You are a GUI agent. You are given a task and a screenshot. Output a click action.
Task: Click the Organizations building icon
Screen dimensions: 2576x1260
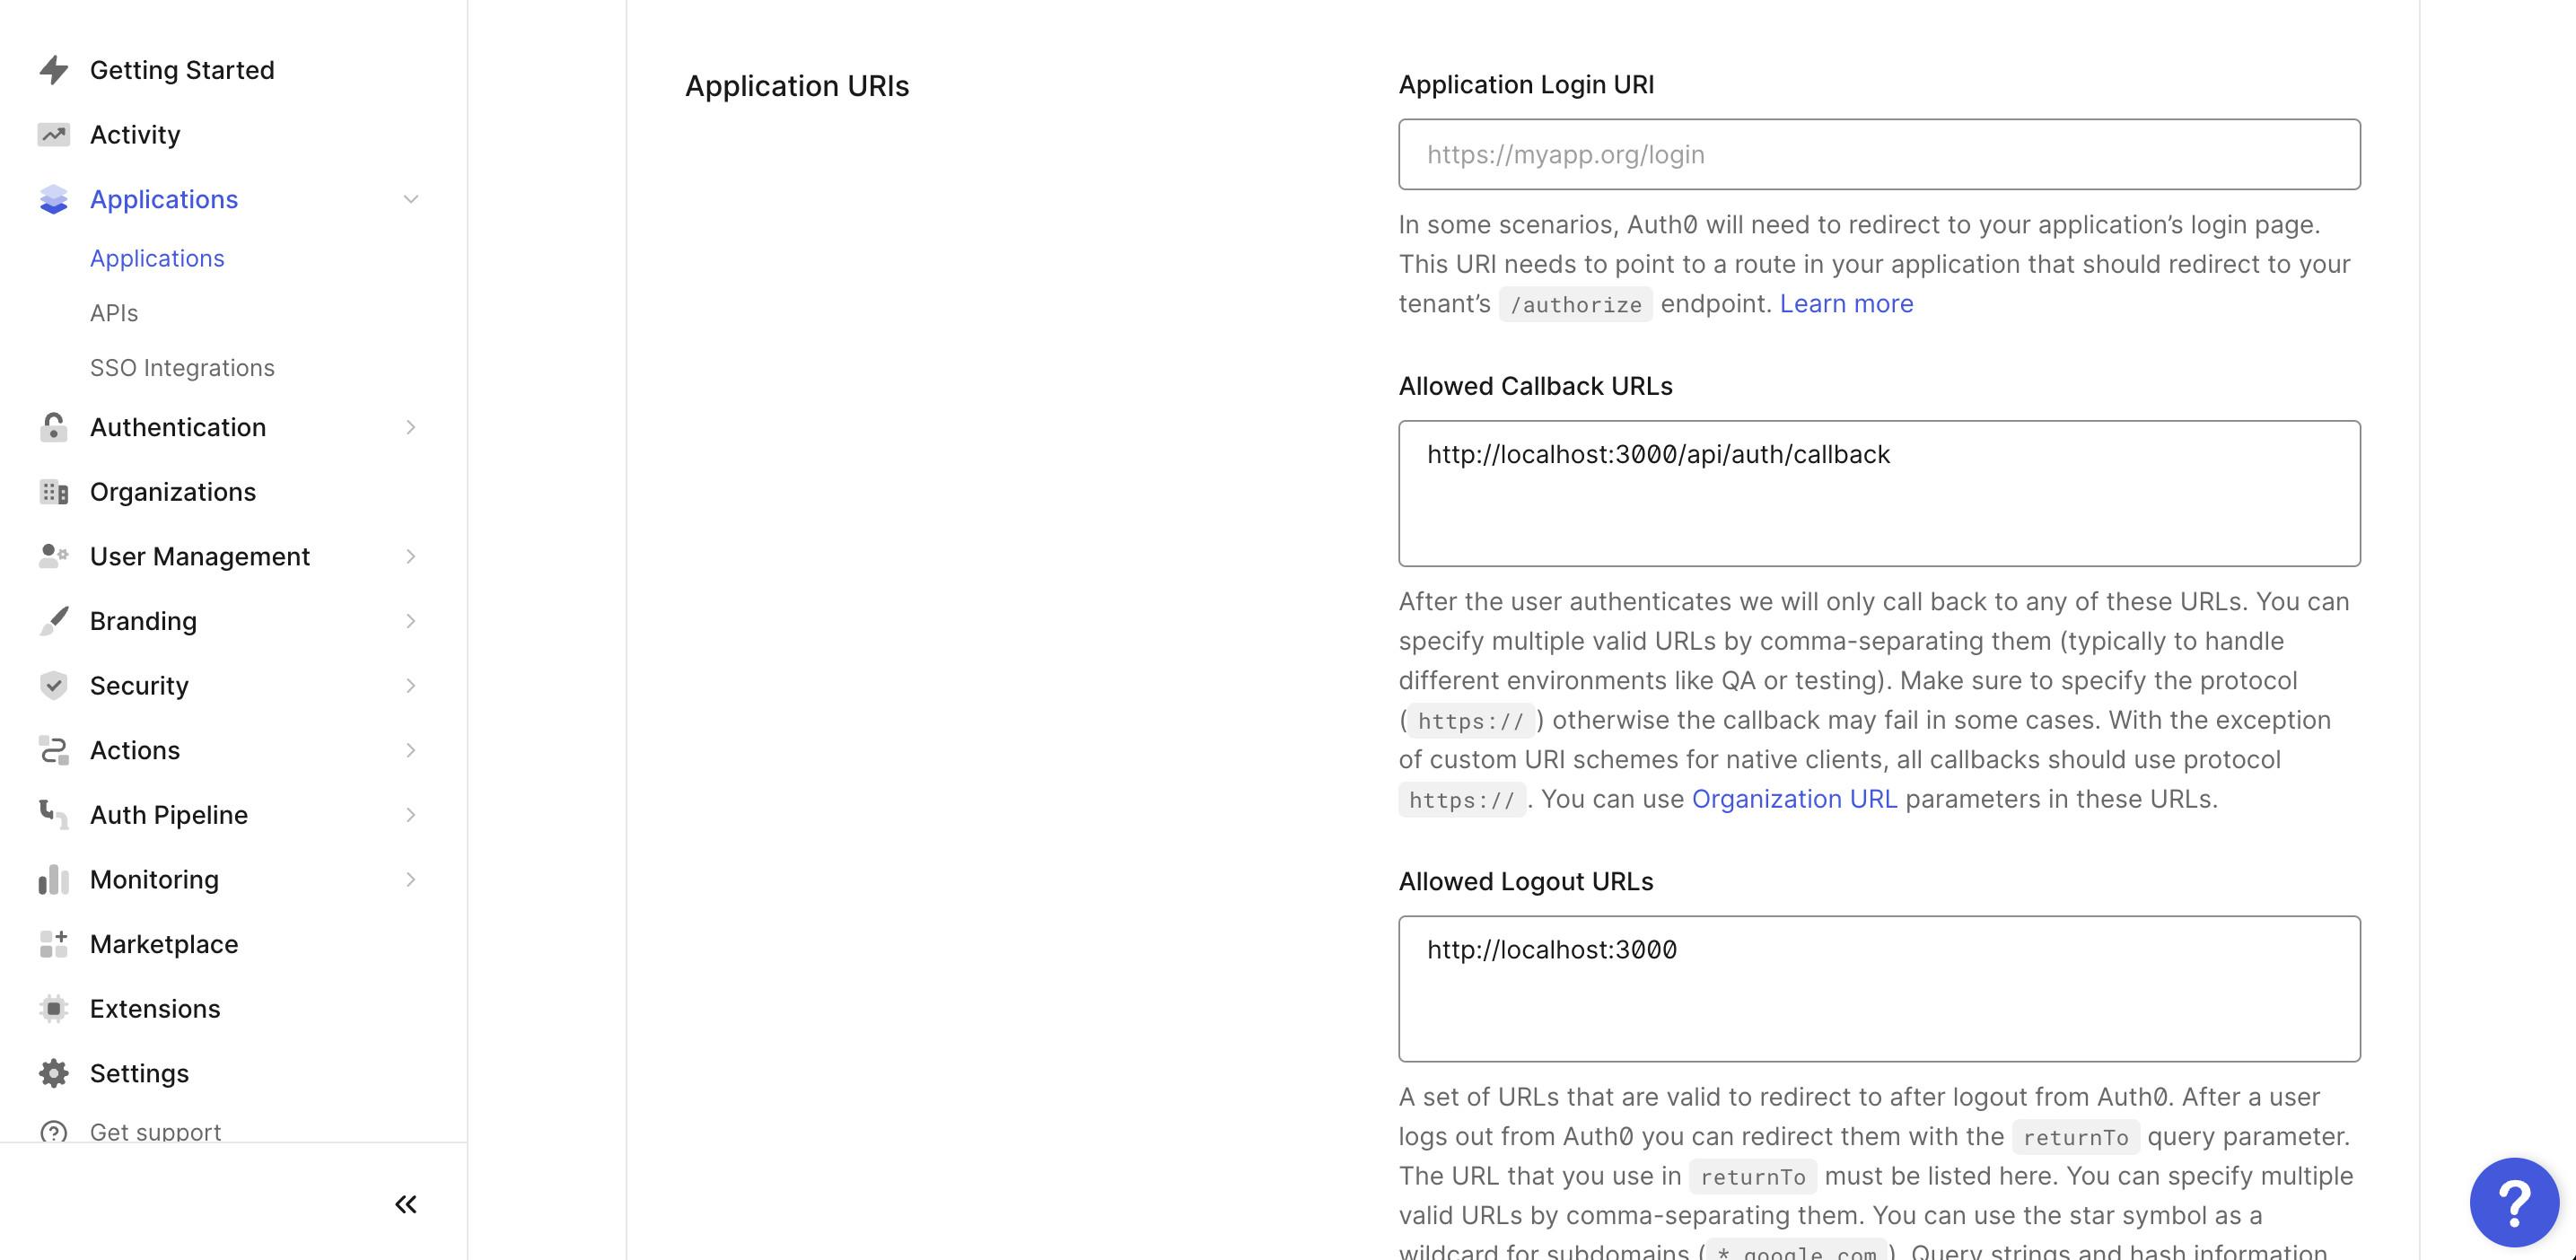tap(53, 491)
